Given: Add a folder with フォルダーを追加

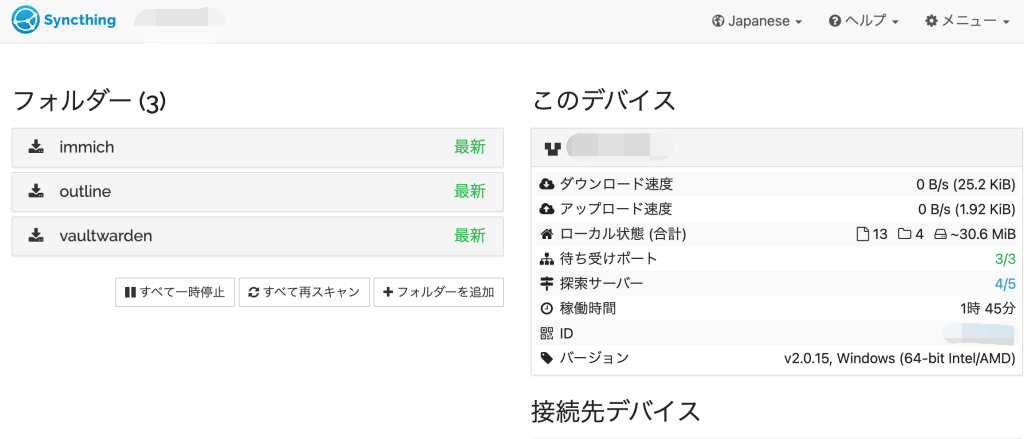Looking at the screenshot, I should tap(439, 293).
